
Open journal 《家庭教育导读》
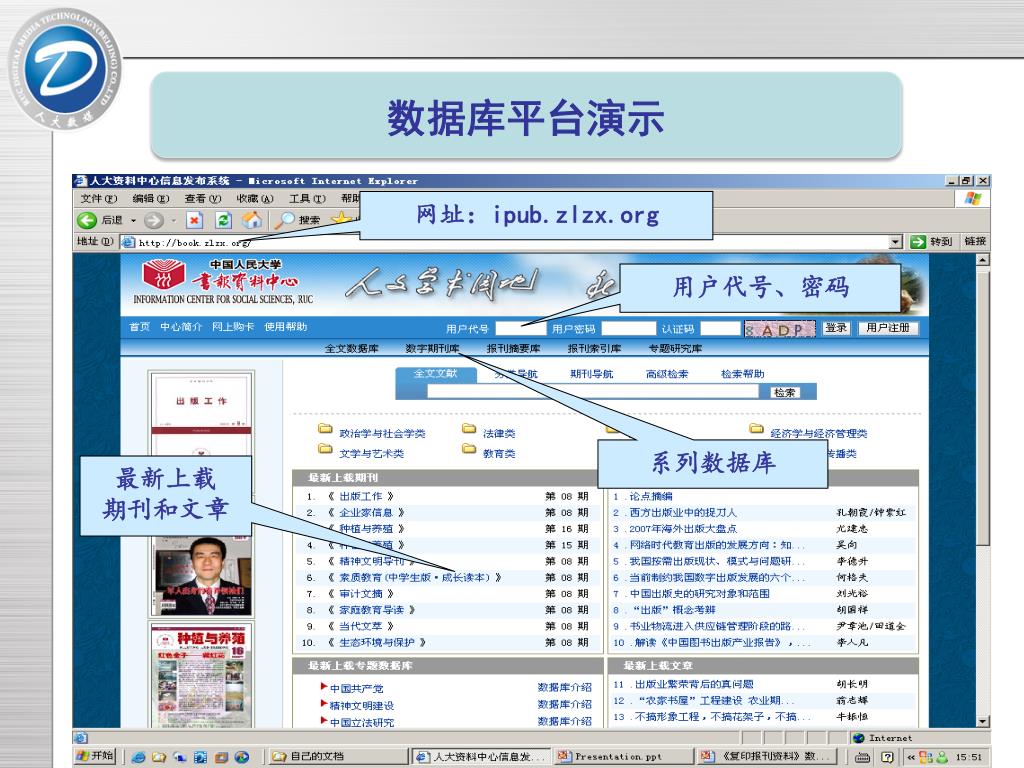[371, 610]
